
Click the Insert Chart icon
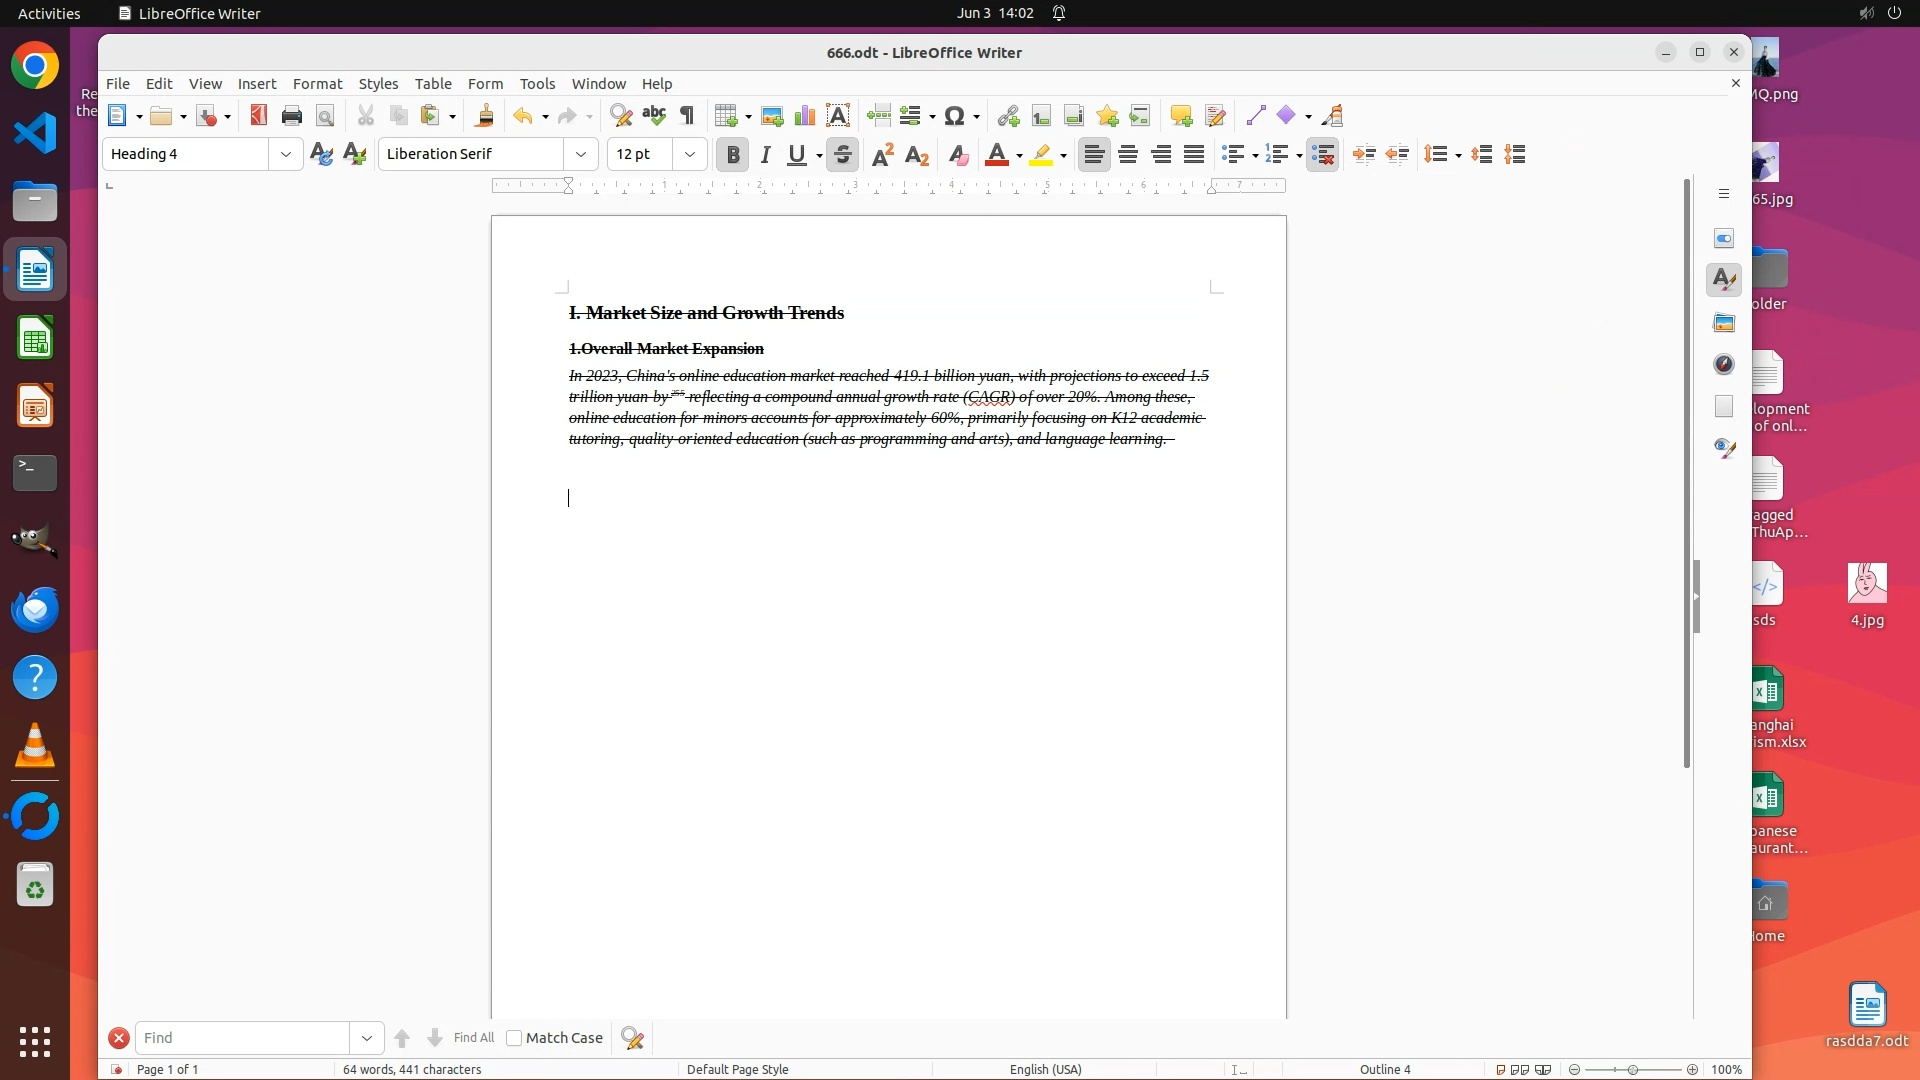[805, 116]
